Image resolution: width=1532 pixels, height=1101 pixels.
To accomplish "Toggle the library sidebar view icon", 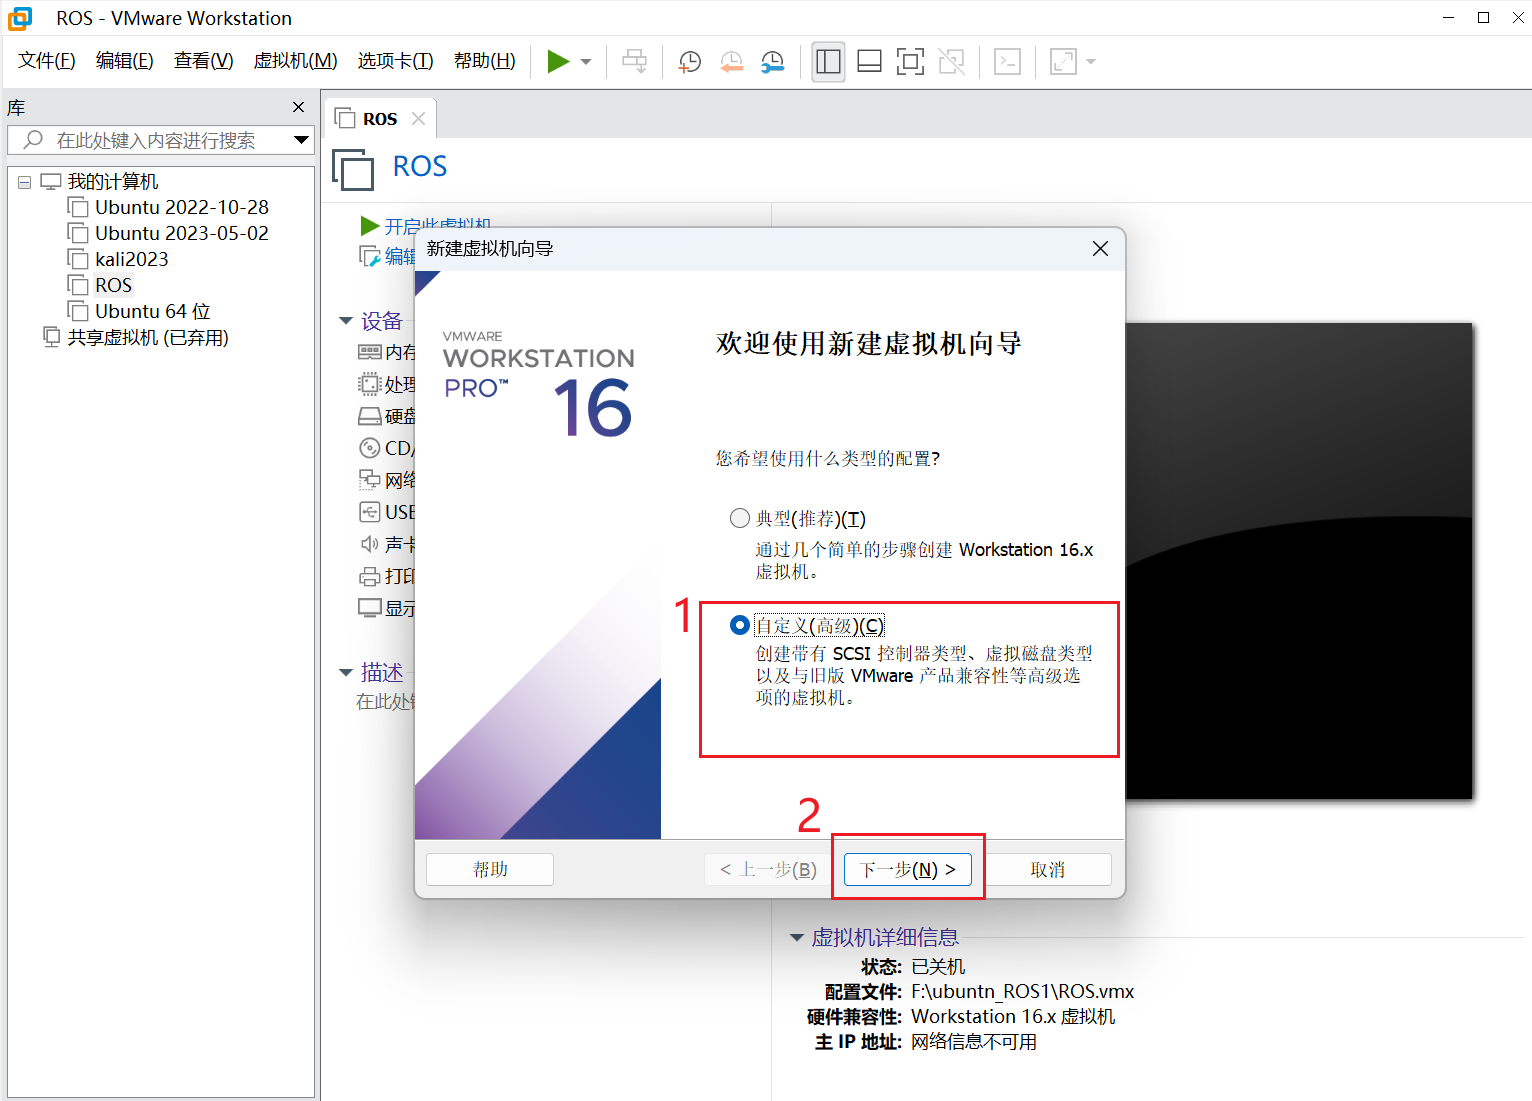I will coord(828,62).
